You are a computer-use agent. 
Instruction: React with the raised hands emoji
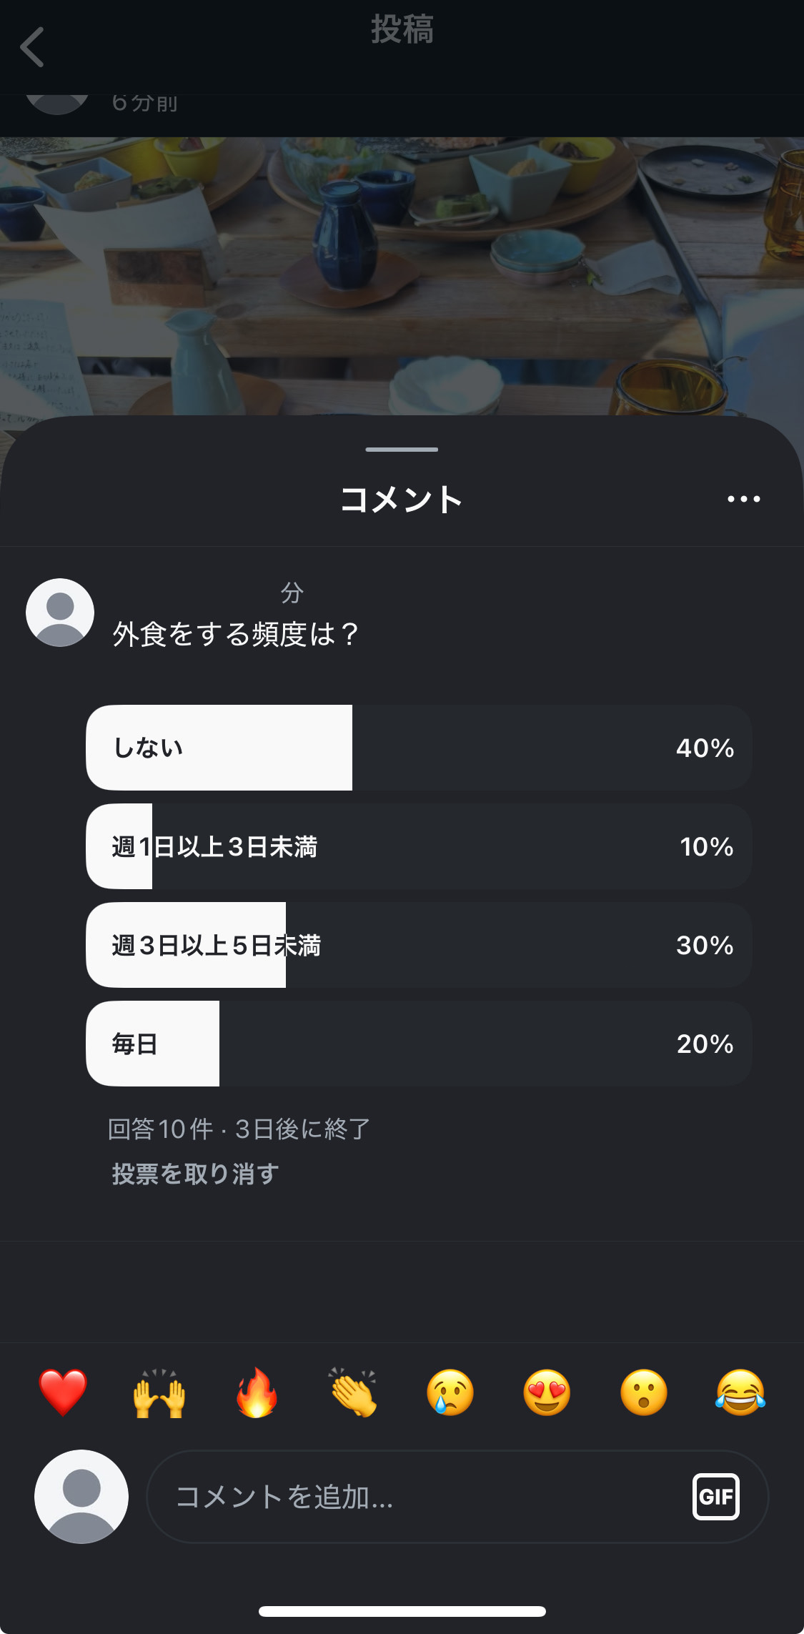[160, 1392]
